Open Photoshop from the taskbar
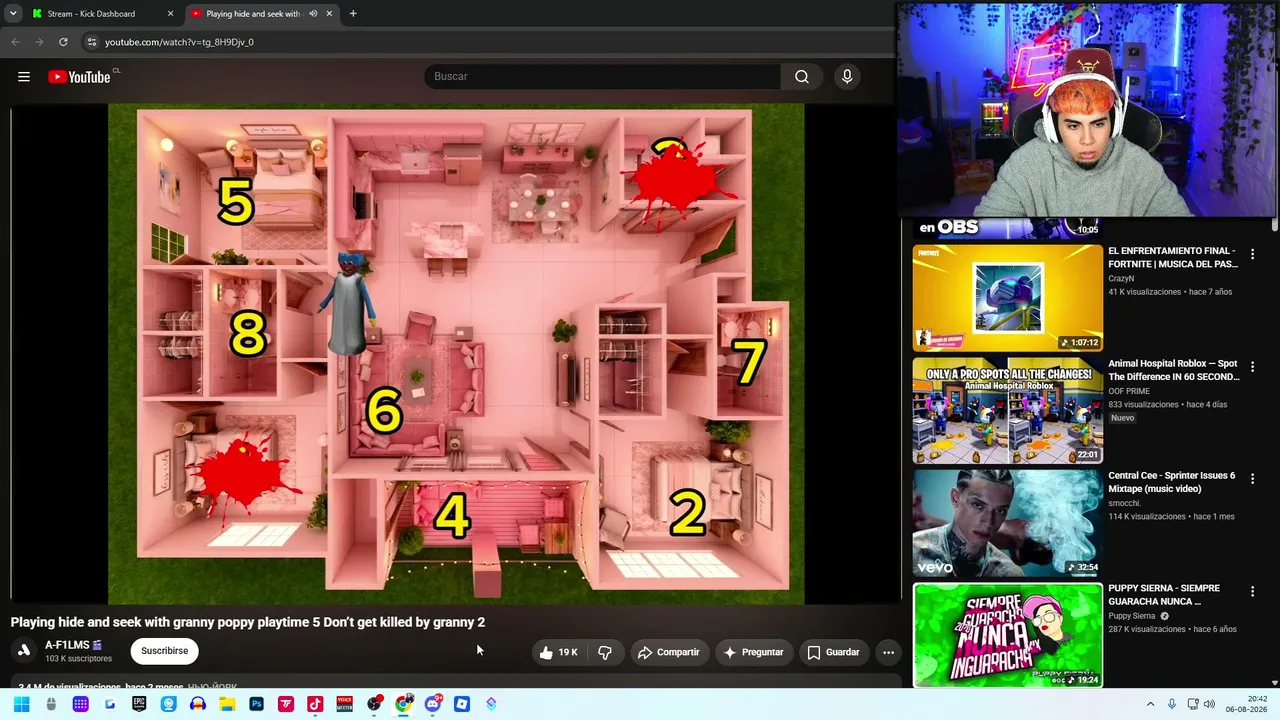 (257, 704)
